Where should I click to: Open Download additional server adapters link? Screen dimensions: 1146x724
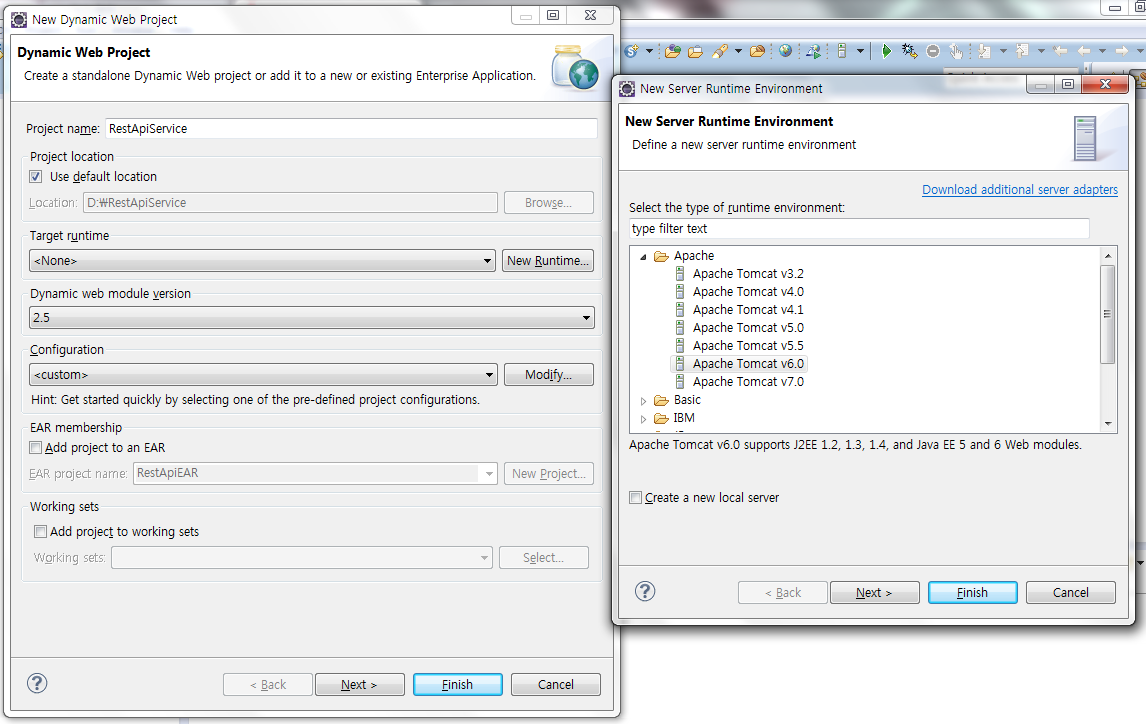(1019, 190)
